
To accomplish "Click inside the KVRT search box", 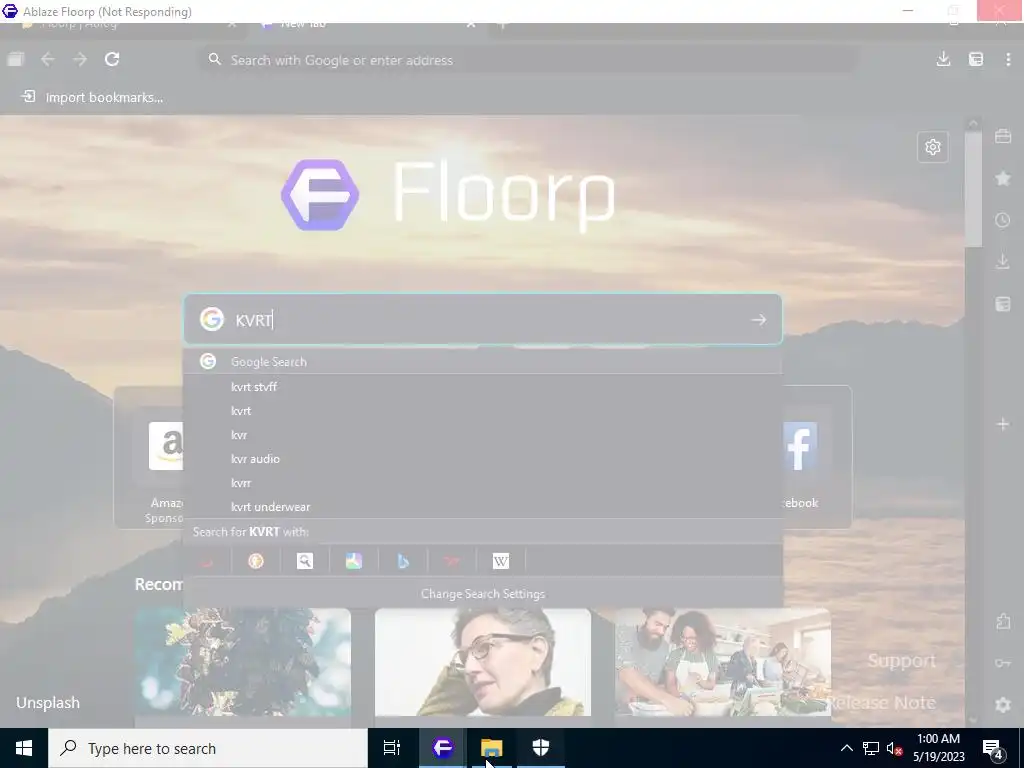I will 483,319.
